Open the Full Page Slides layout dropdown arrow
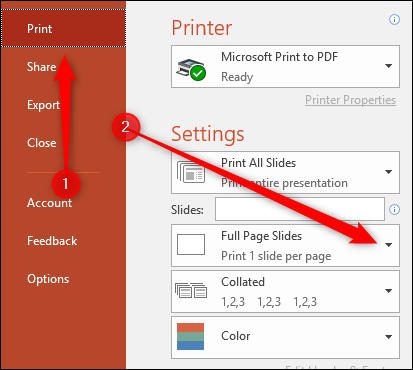Image resolution: width=413 pixels, height=370 pixels. (x=388, y=245)
